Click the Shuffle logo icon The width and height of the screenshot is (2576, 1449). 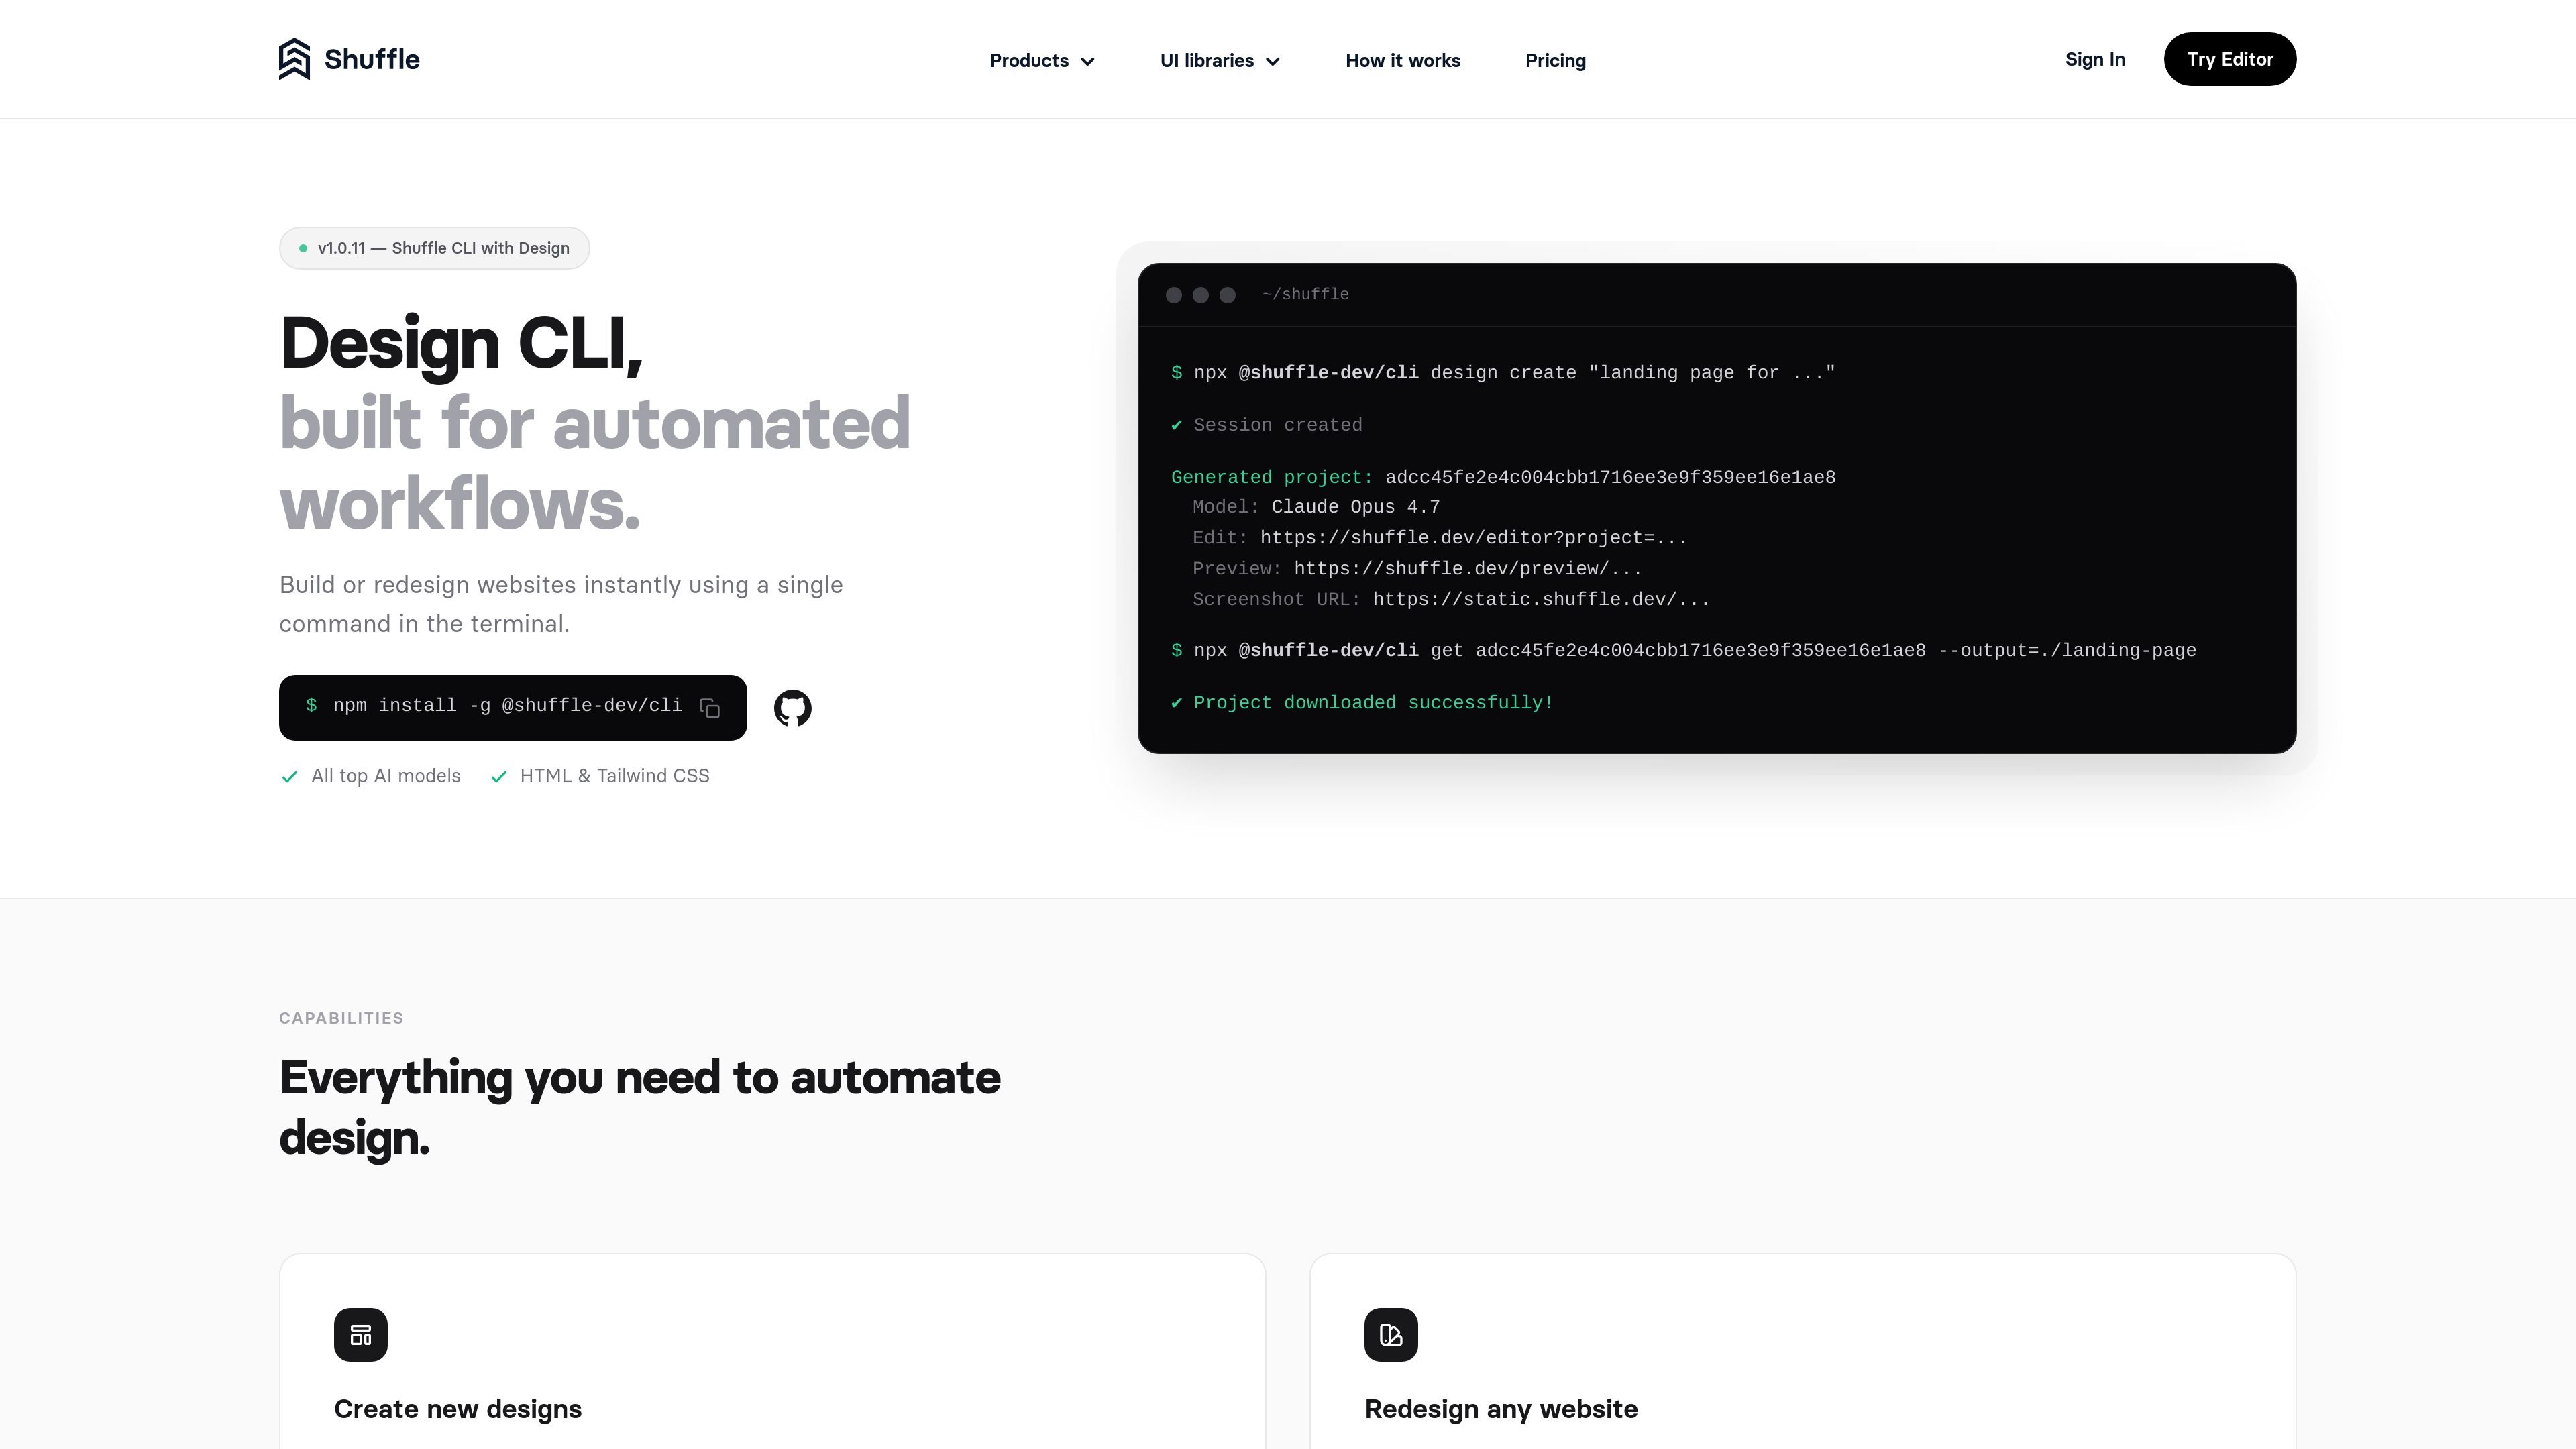pyautogui.click(x=294, y=59)
